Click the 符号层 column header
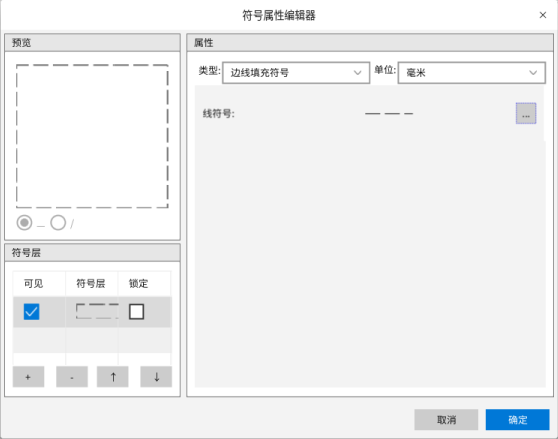The height and width of the screenshot is (439, 558). 92,284
